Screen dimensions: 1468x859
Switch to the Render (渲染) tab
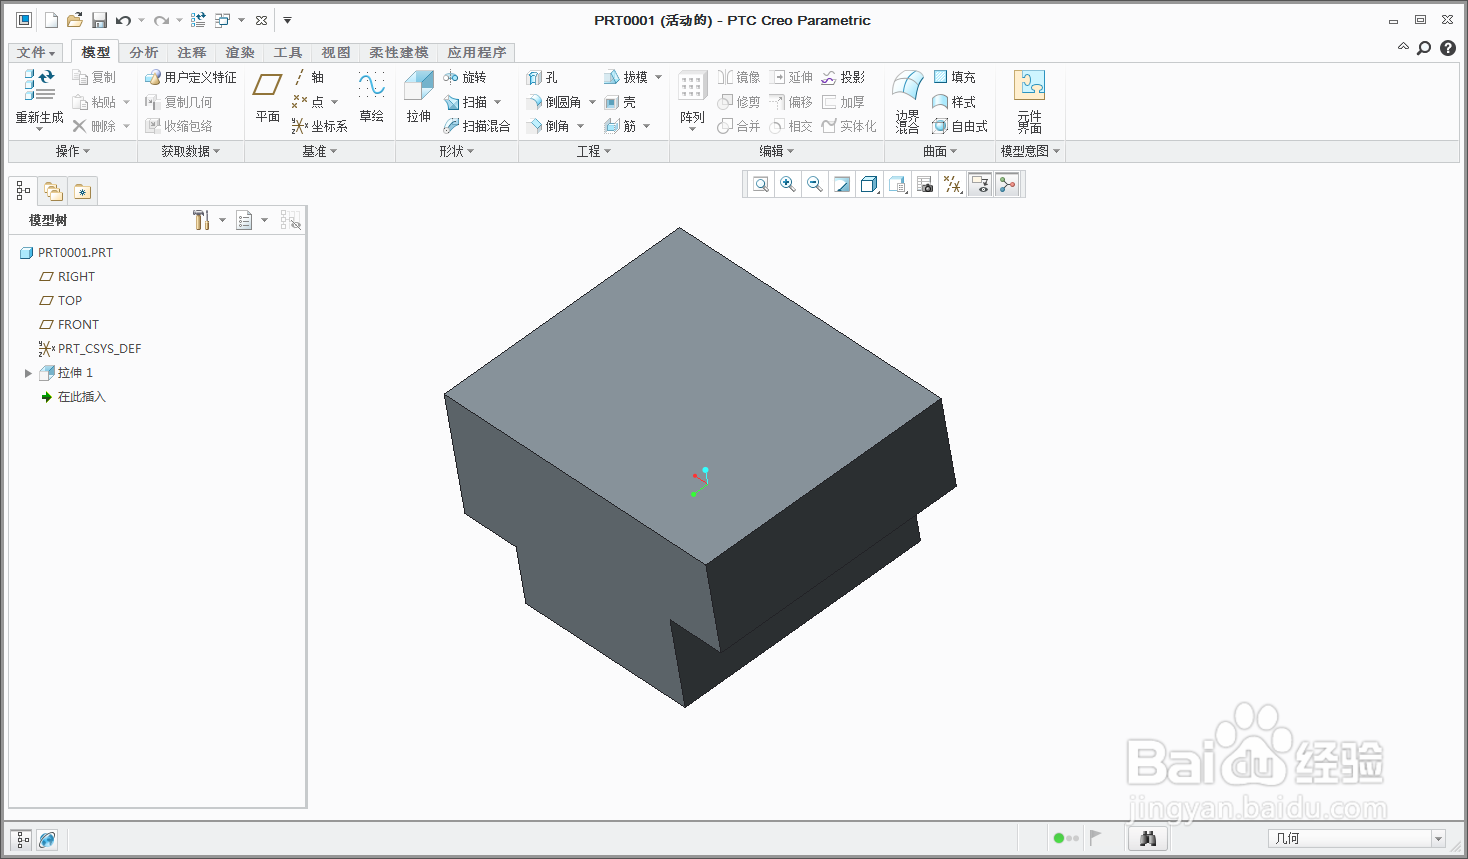coord(240,52)
